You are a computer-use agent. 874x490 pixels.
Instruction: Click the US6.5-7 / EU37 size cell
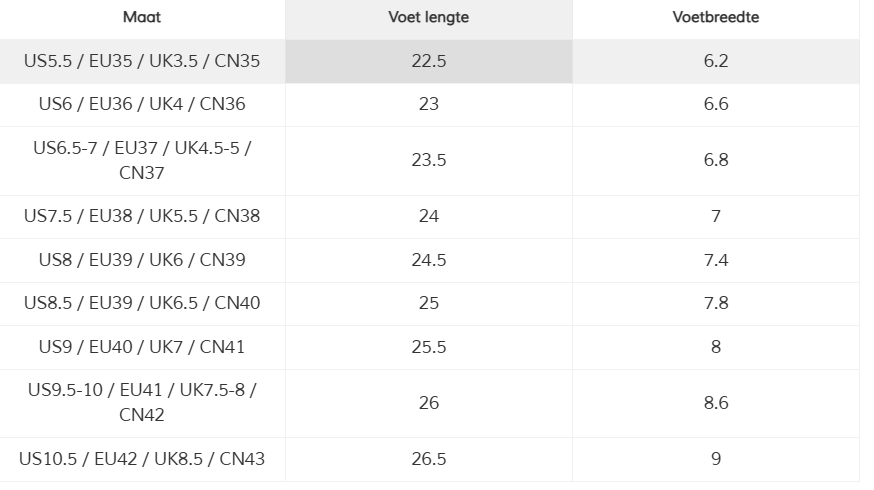coord(142,161)
